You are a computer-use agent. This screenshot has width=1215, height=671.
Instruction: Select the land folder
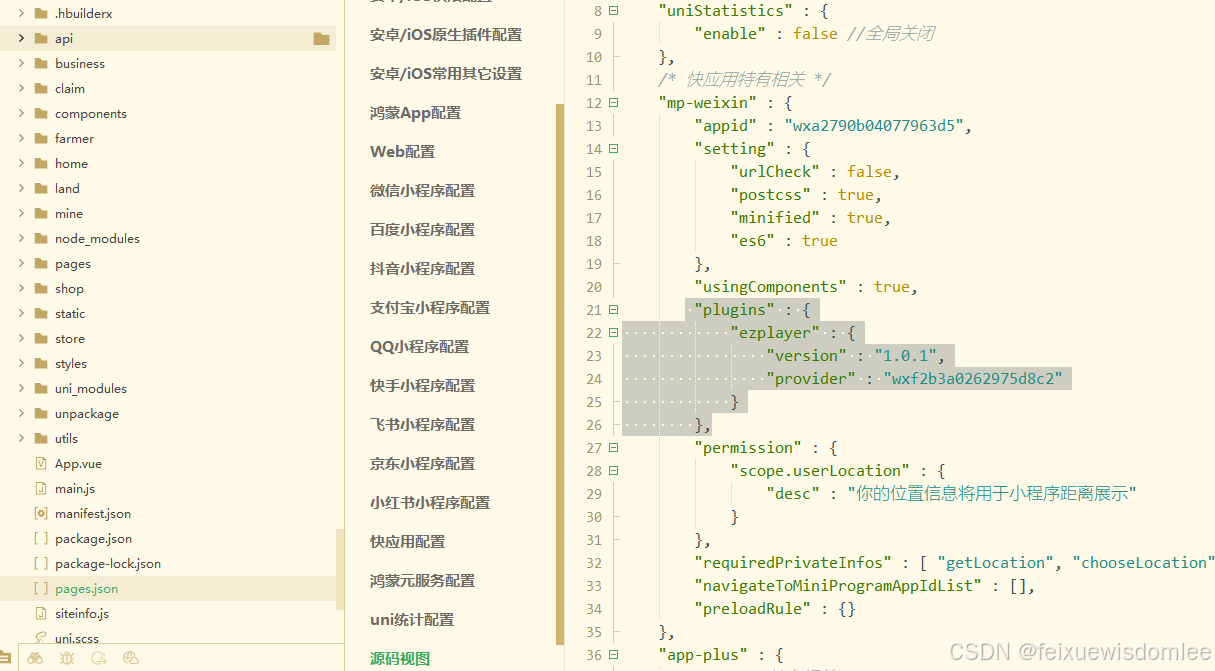pyautogui.click(x=67, y=189)
